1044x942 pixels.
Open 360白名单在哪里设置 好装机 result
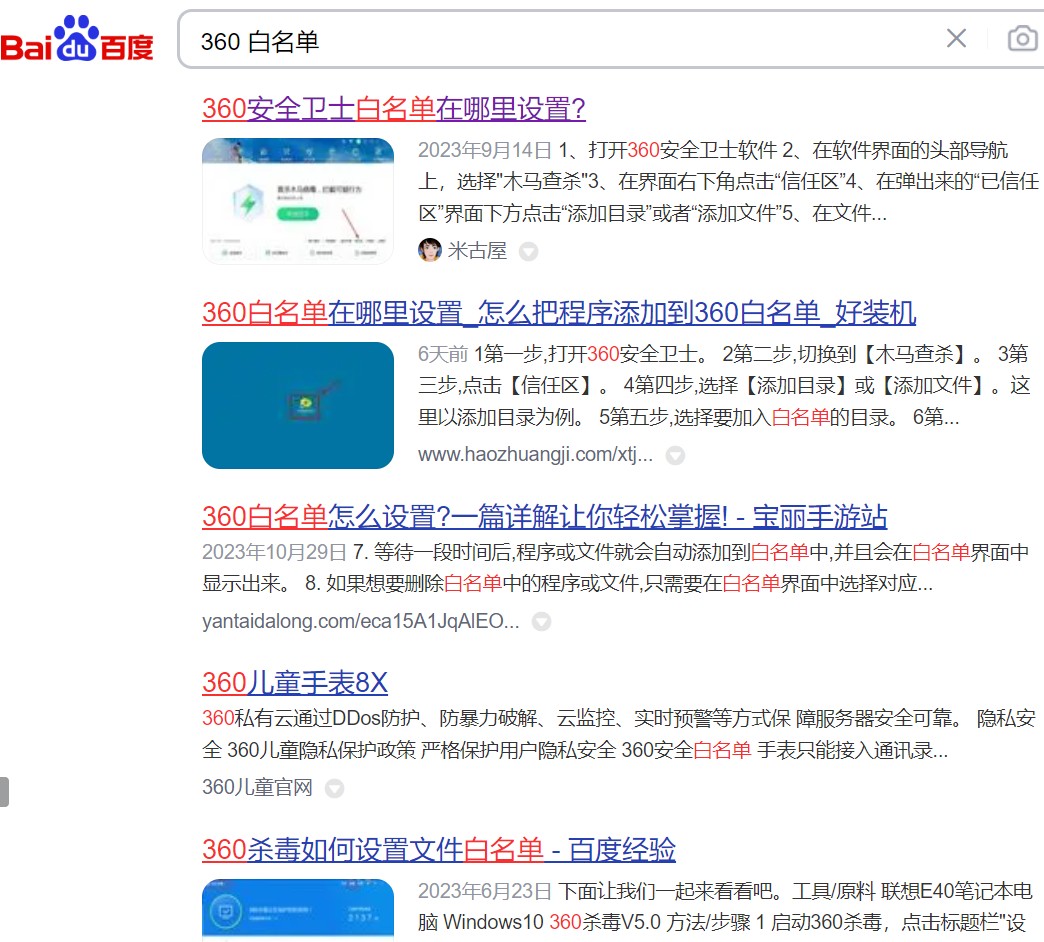coord(559,312)
